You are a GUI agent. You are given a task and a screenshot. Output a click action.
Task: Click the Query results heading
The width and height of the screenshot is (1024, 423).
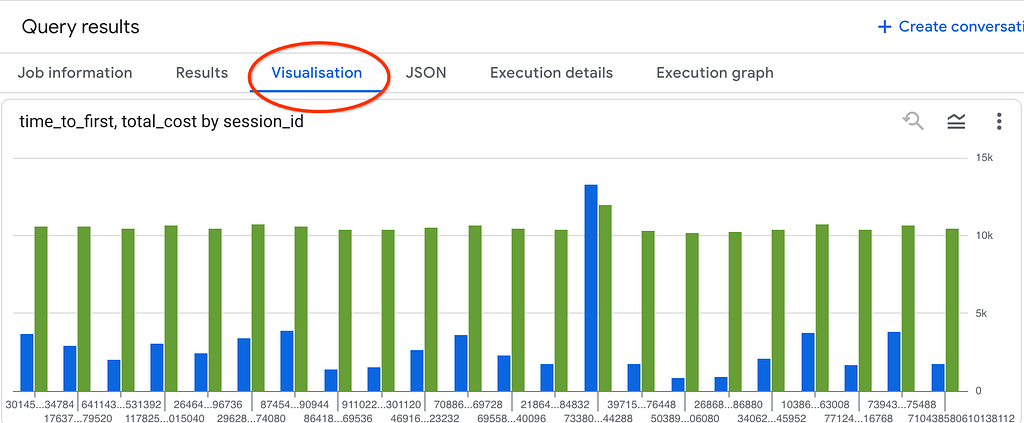point(80,27)
